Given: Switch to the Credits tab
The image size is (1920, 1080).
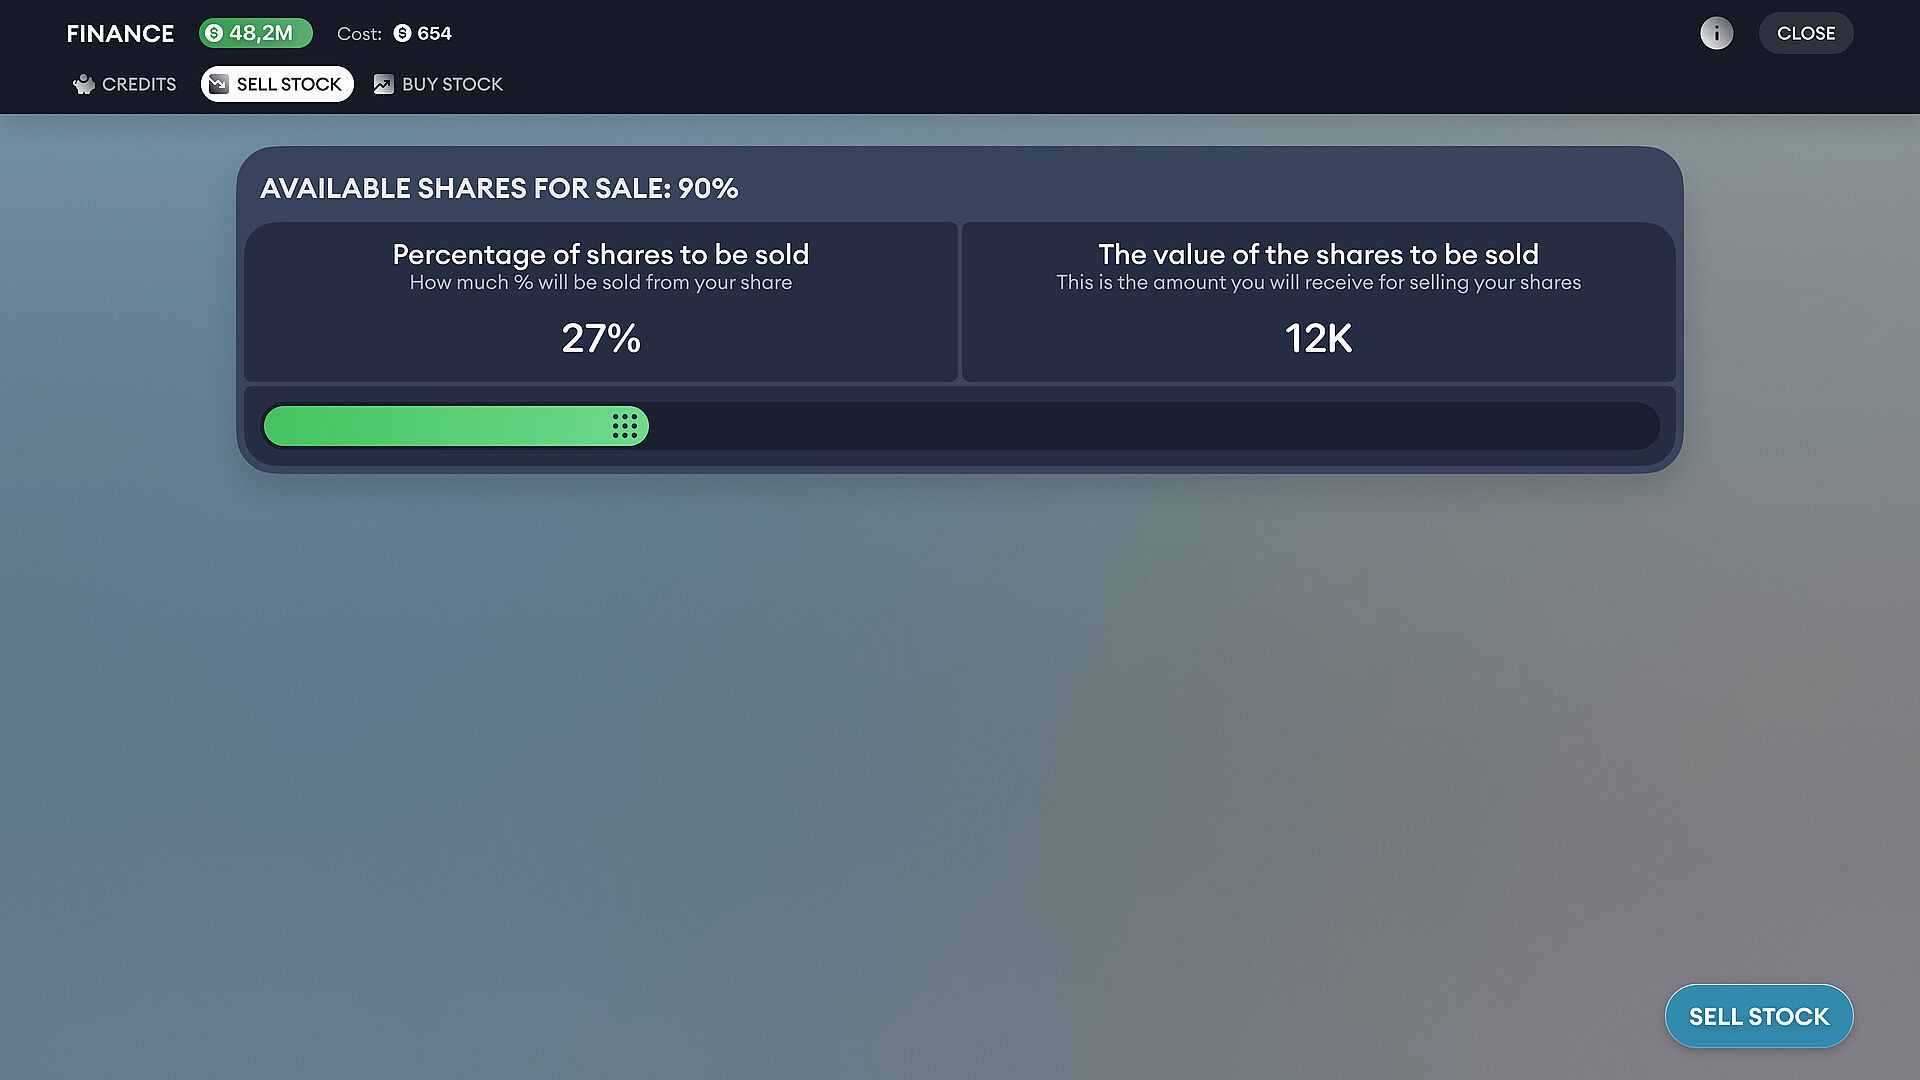Looking at the screenshot, I should click(x=138, y=84).
